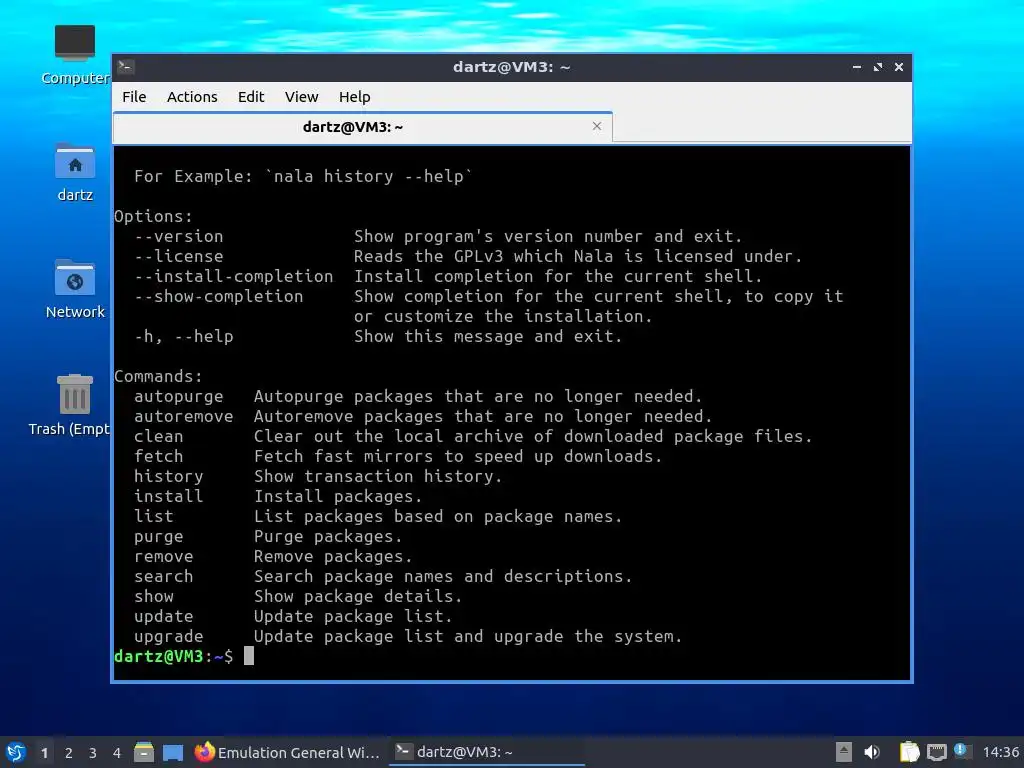The image size is (1024, 768).
Task: Open the dartz home folder icon
Action: click(75, 172)
